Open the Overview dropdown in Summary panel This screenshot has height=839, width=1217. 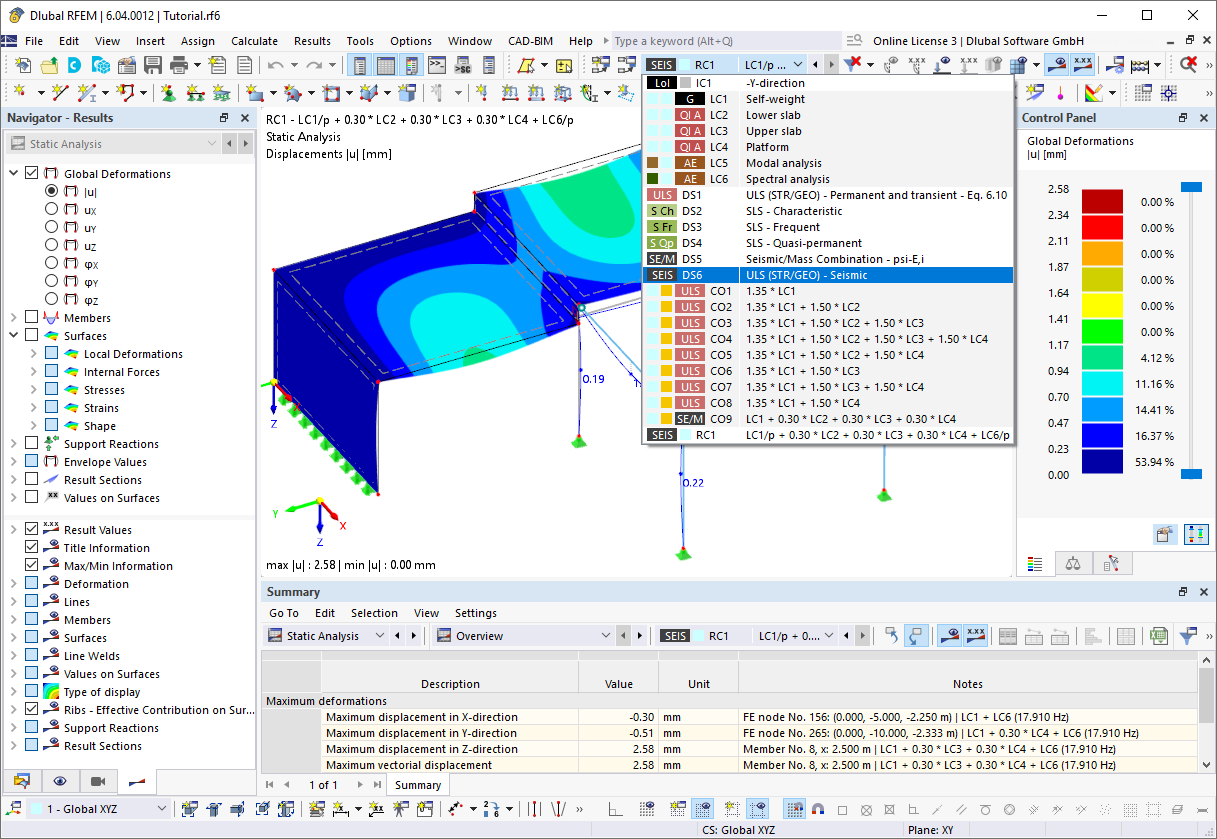pos(524,636)
